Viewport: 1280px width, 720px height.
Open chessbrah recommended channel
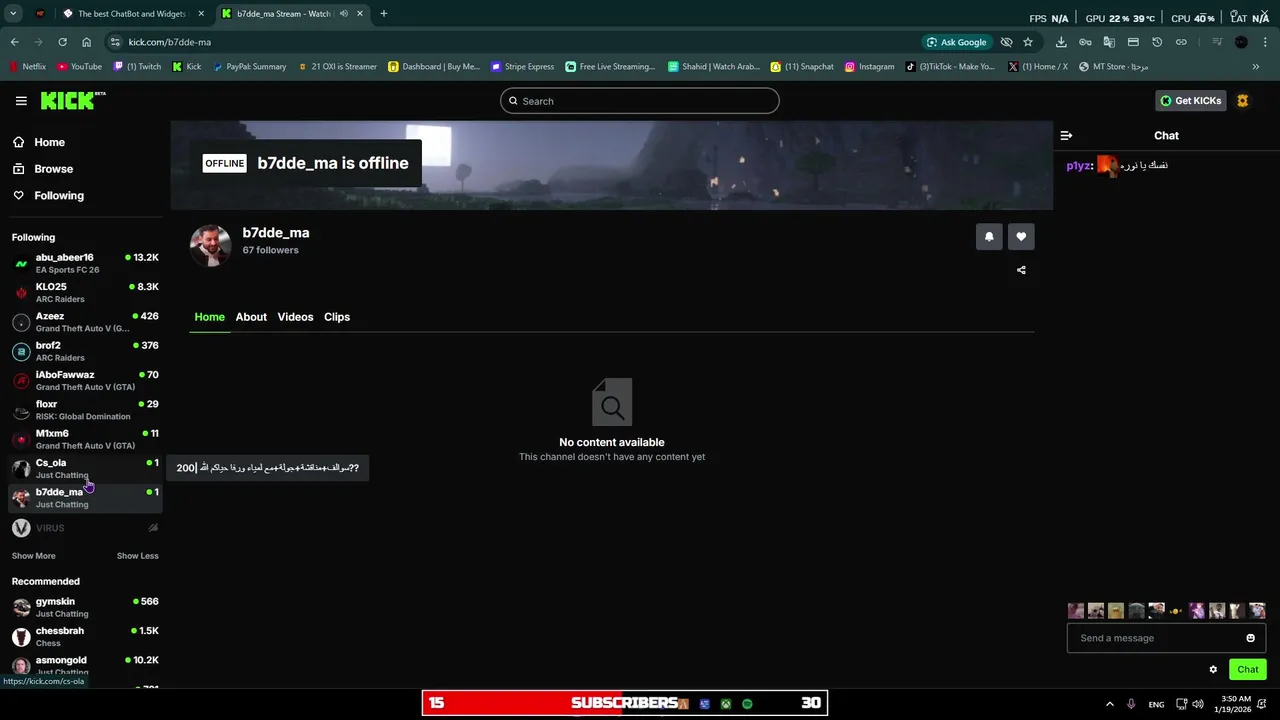[x=85, y=637]
